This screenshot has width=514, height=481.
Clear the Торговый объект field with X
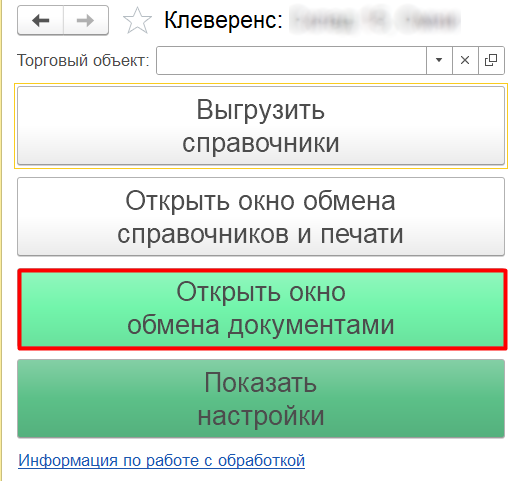[x=465, y=60]
